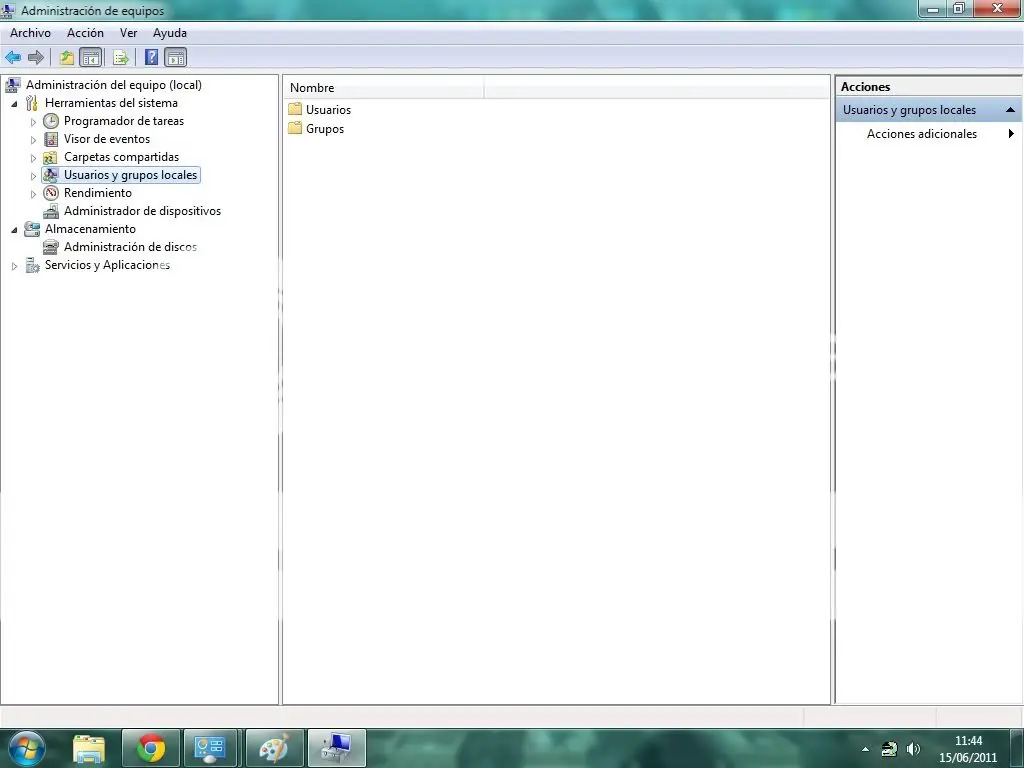This screenshot has width=1024, height=768.
Task: Click the Up one level folder icon
Action: [66, 58]
